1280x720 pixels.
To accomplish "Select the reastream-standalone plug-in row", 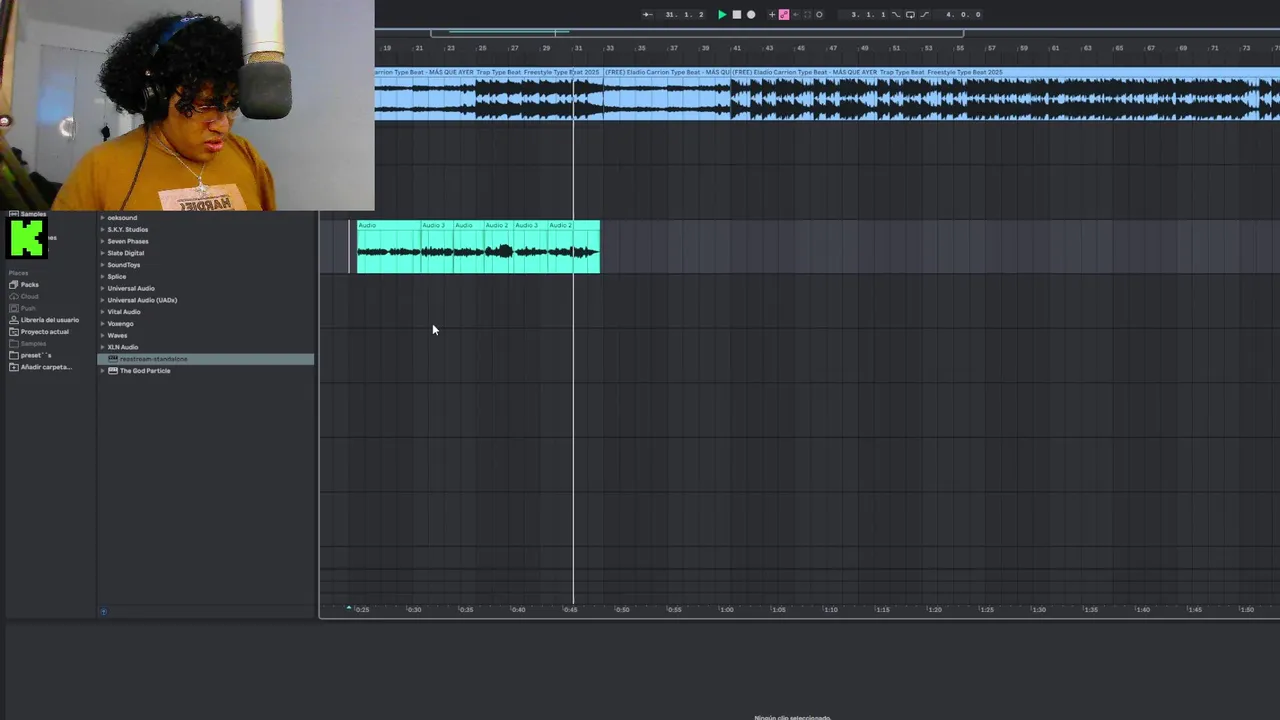I will tap(206, 359).
